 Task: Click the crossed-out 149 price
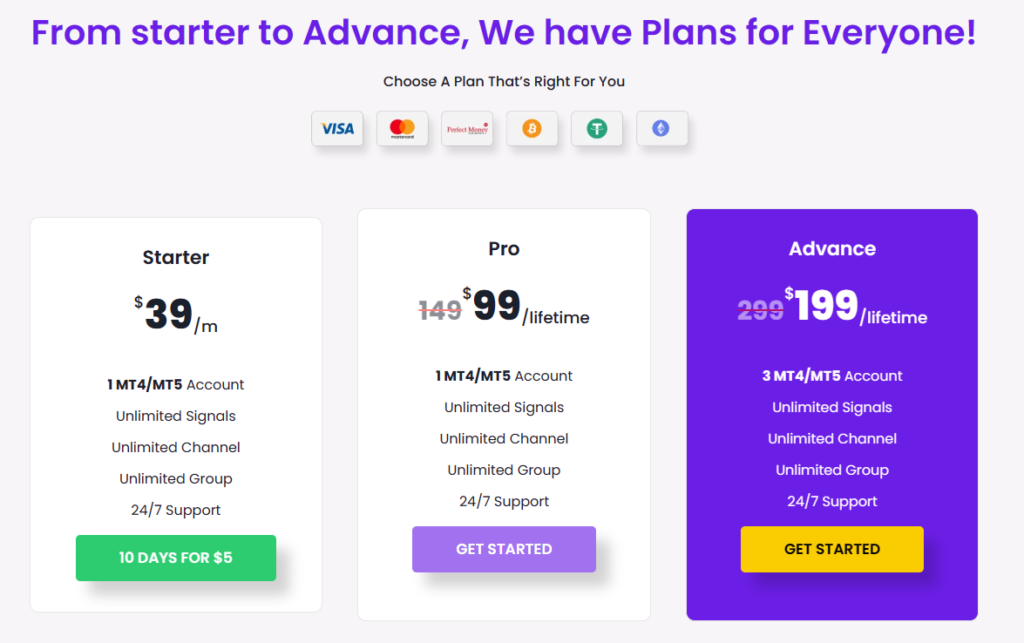(x=440, y=311)
